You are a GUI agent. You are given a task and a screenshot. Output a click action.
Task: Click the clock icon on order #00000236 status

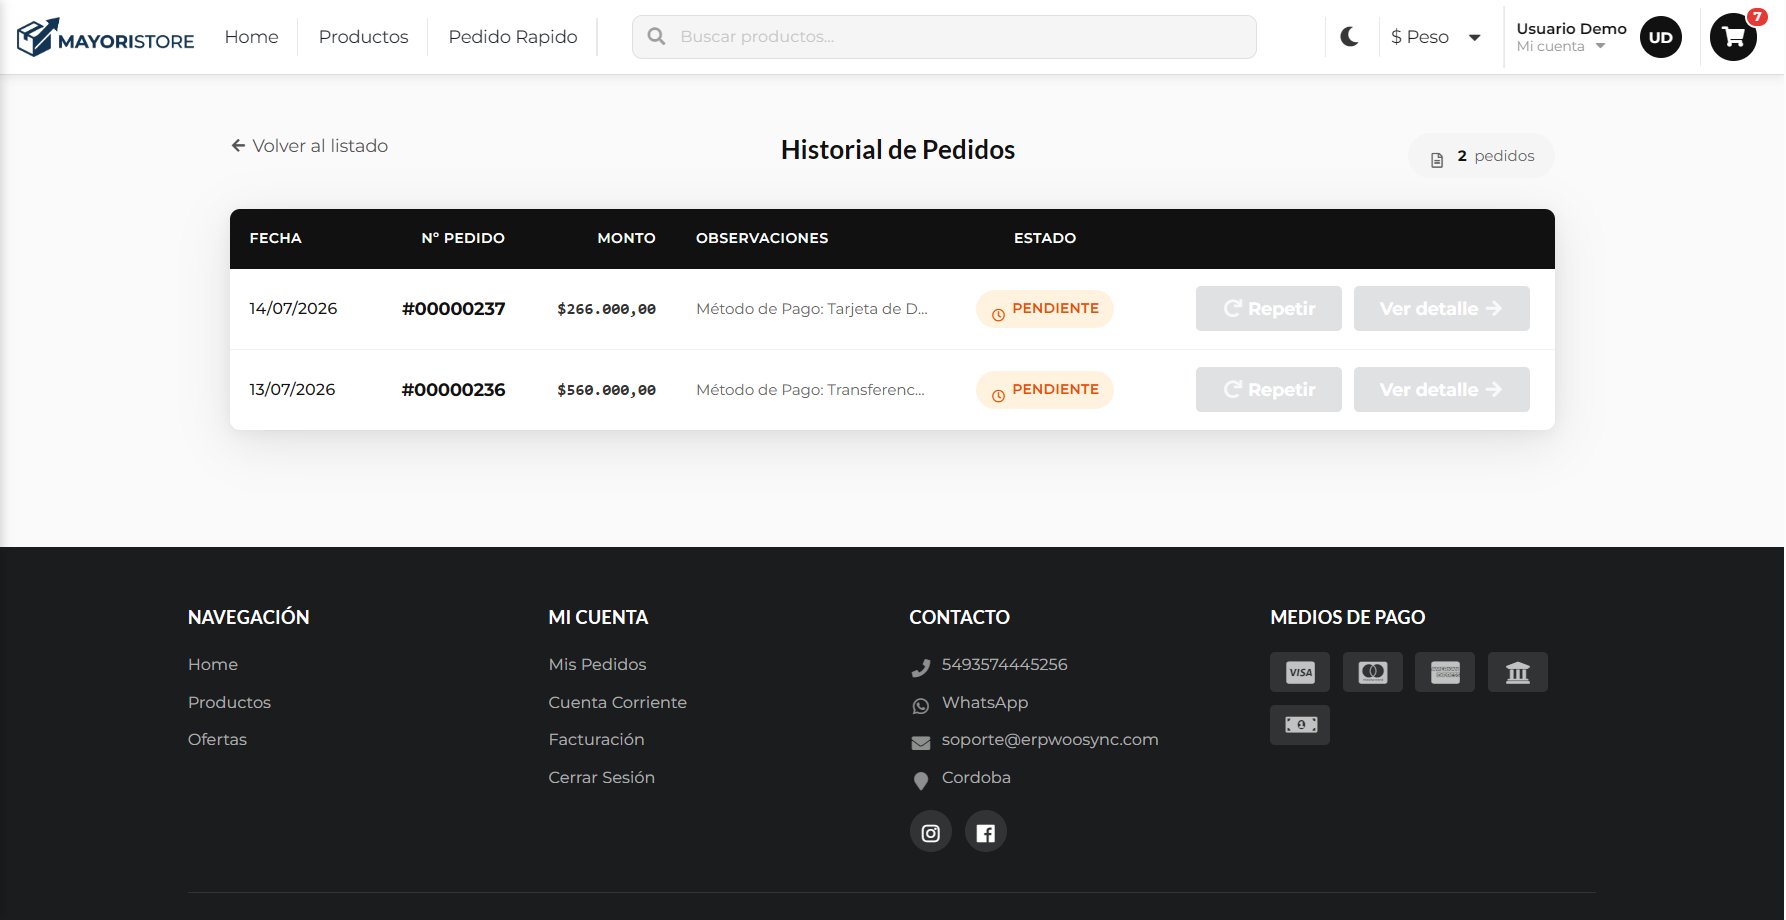(x=998, y=396)
